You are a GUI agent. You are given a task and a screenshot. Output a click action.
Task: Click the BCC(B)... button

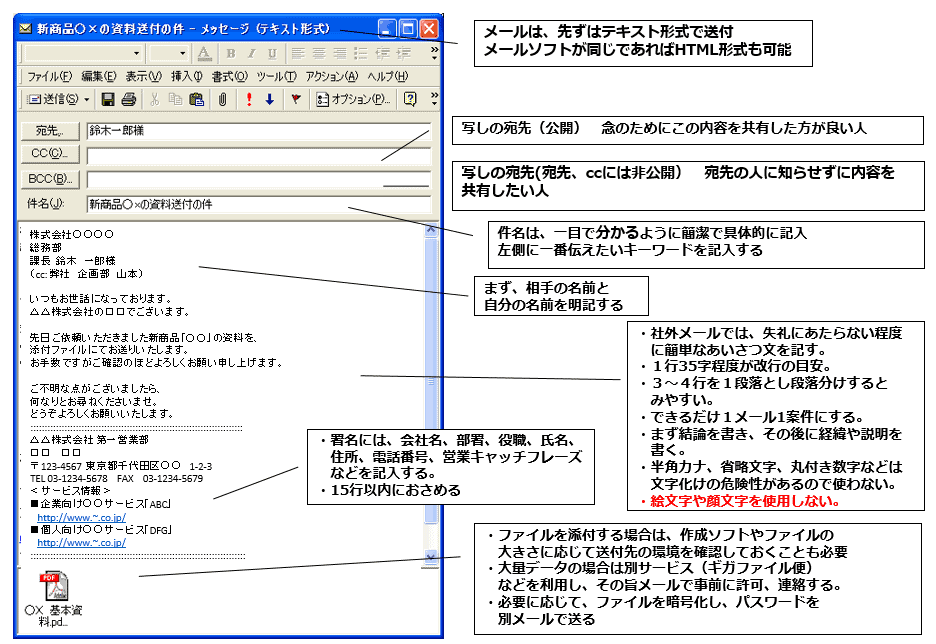coord(49,179)
